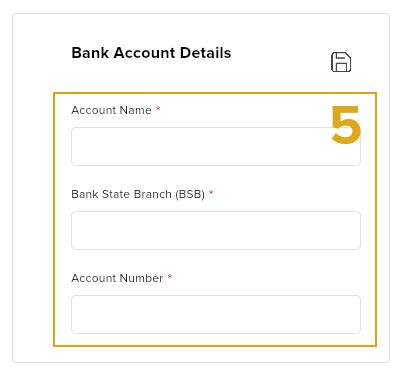Image resolution: width=398 pixels, height=374 pixels.
Task: Save bank details with the floppy disk icon
Action: click(x=341, y=62)
